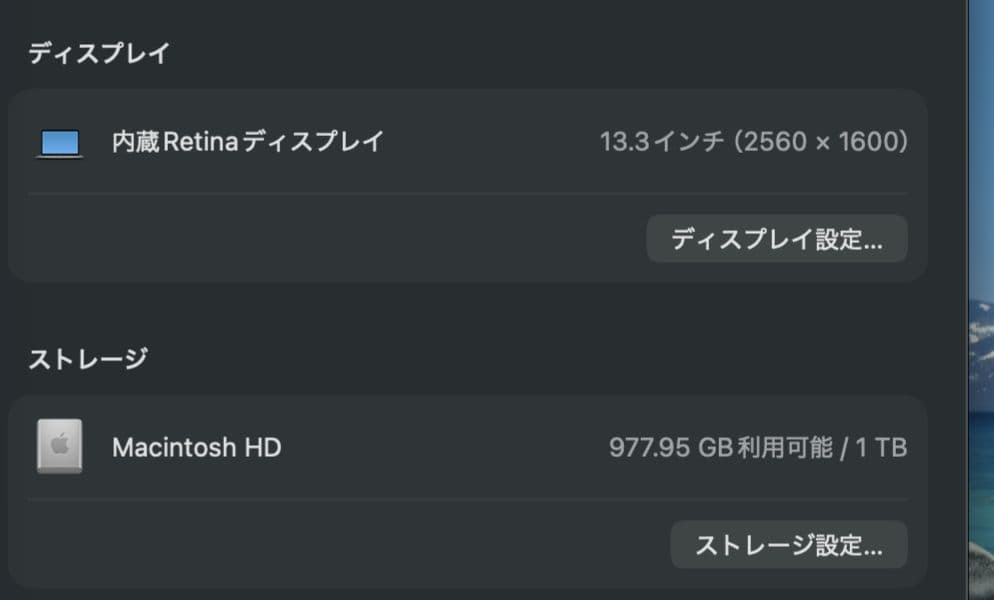
Task: Click the divider area below the display row
Action: click(x=468, y=190)
